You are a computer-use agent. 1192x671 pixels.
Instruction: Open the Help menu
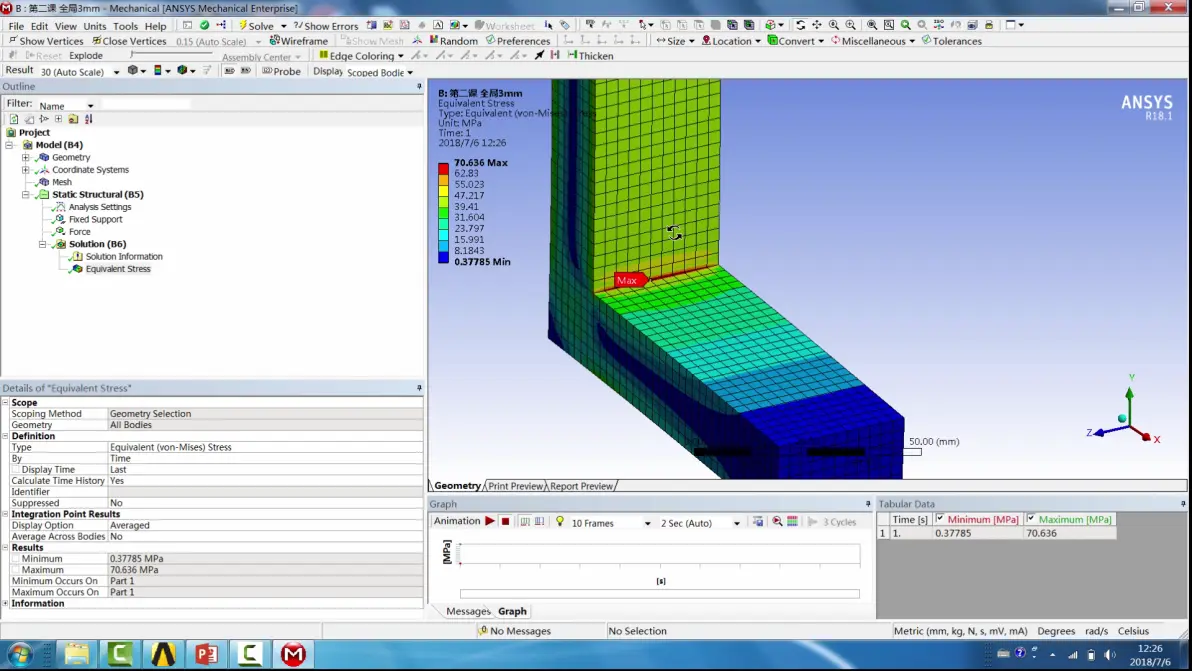click(155, 26)
